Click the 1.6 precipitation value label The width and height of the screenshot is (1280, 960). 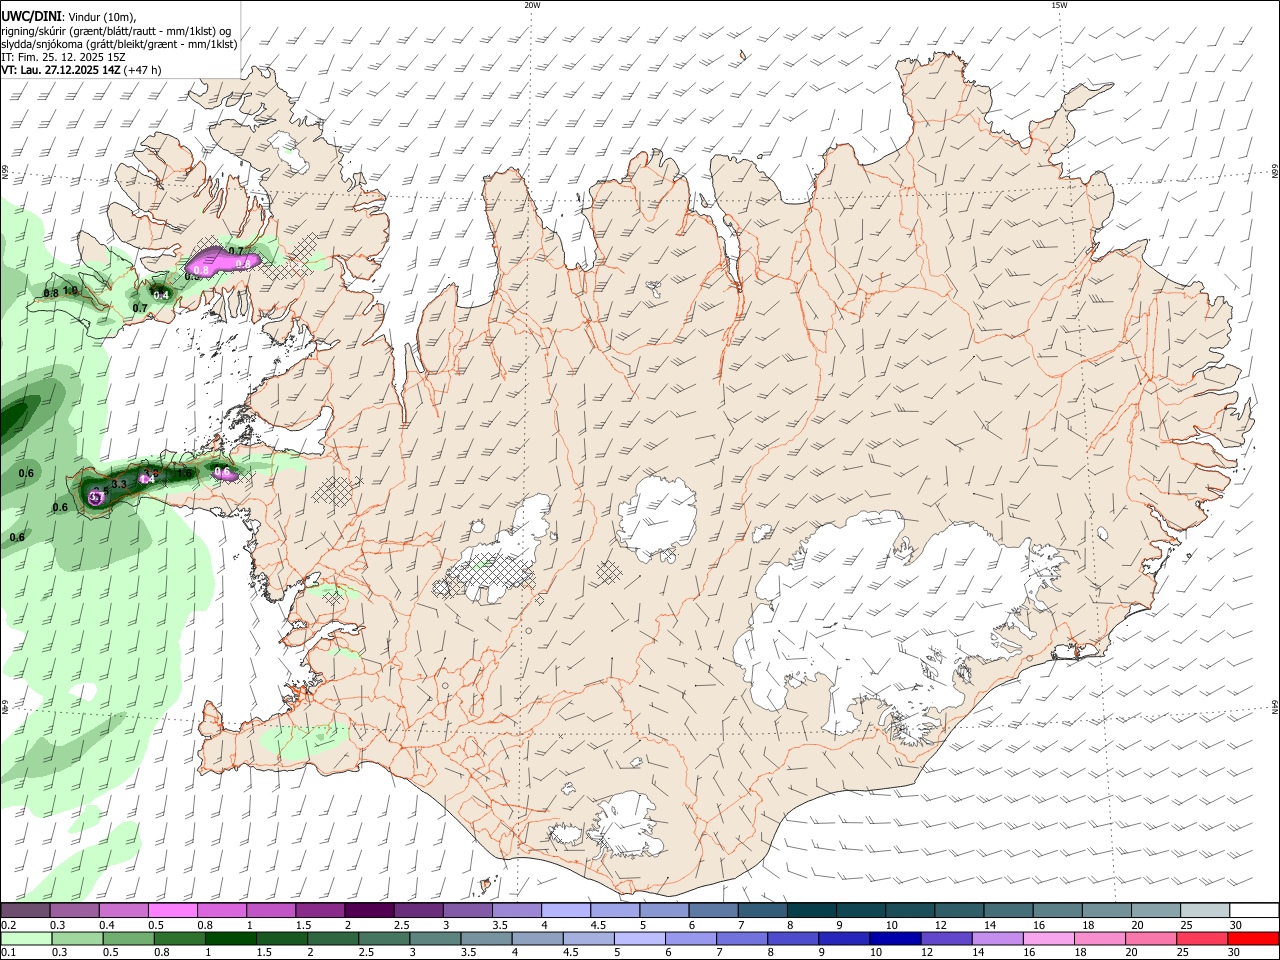tap(184, 474)
